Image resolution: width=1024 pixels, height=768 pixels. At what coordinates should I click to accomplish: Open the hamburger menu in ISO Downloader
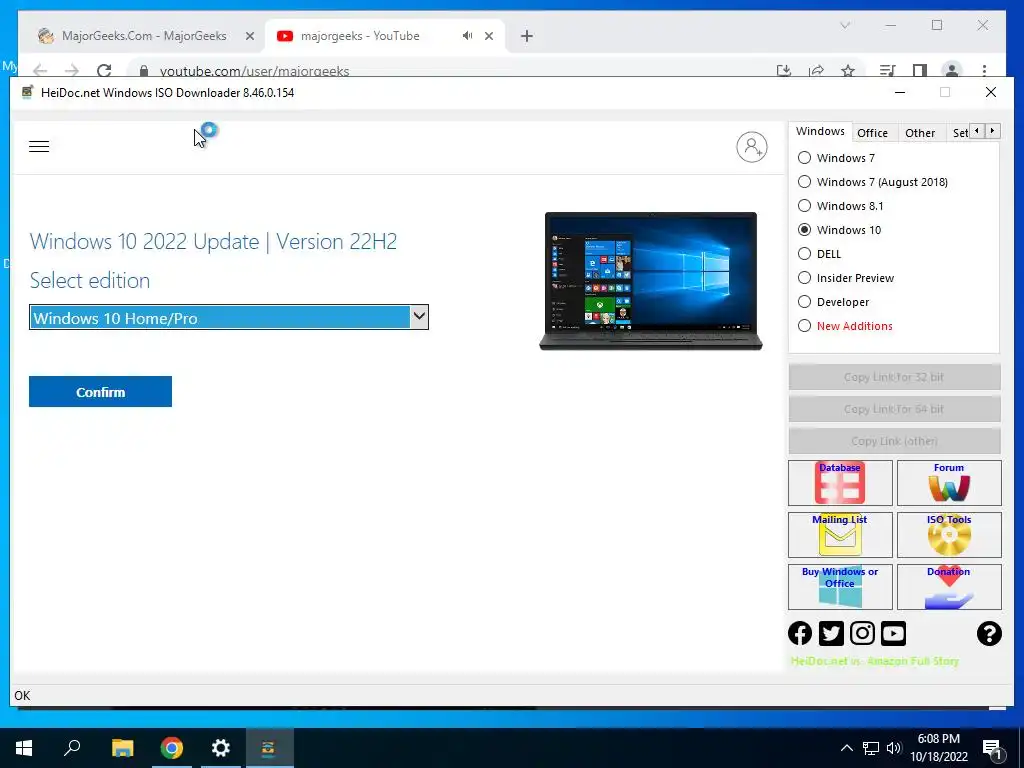pos(39,146)
